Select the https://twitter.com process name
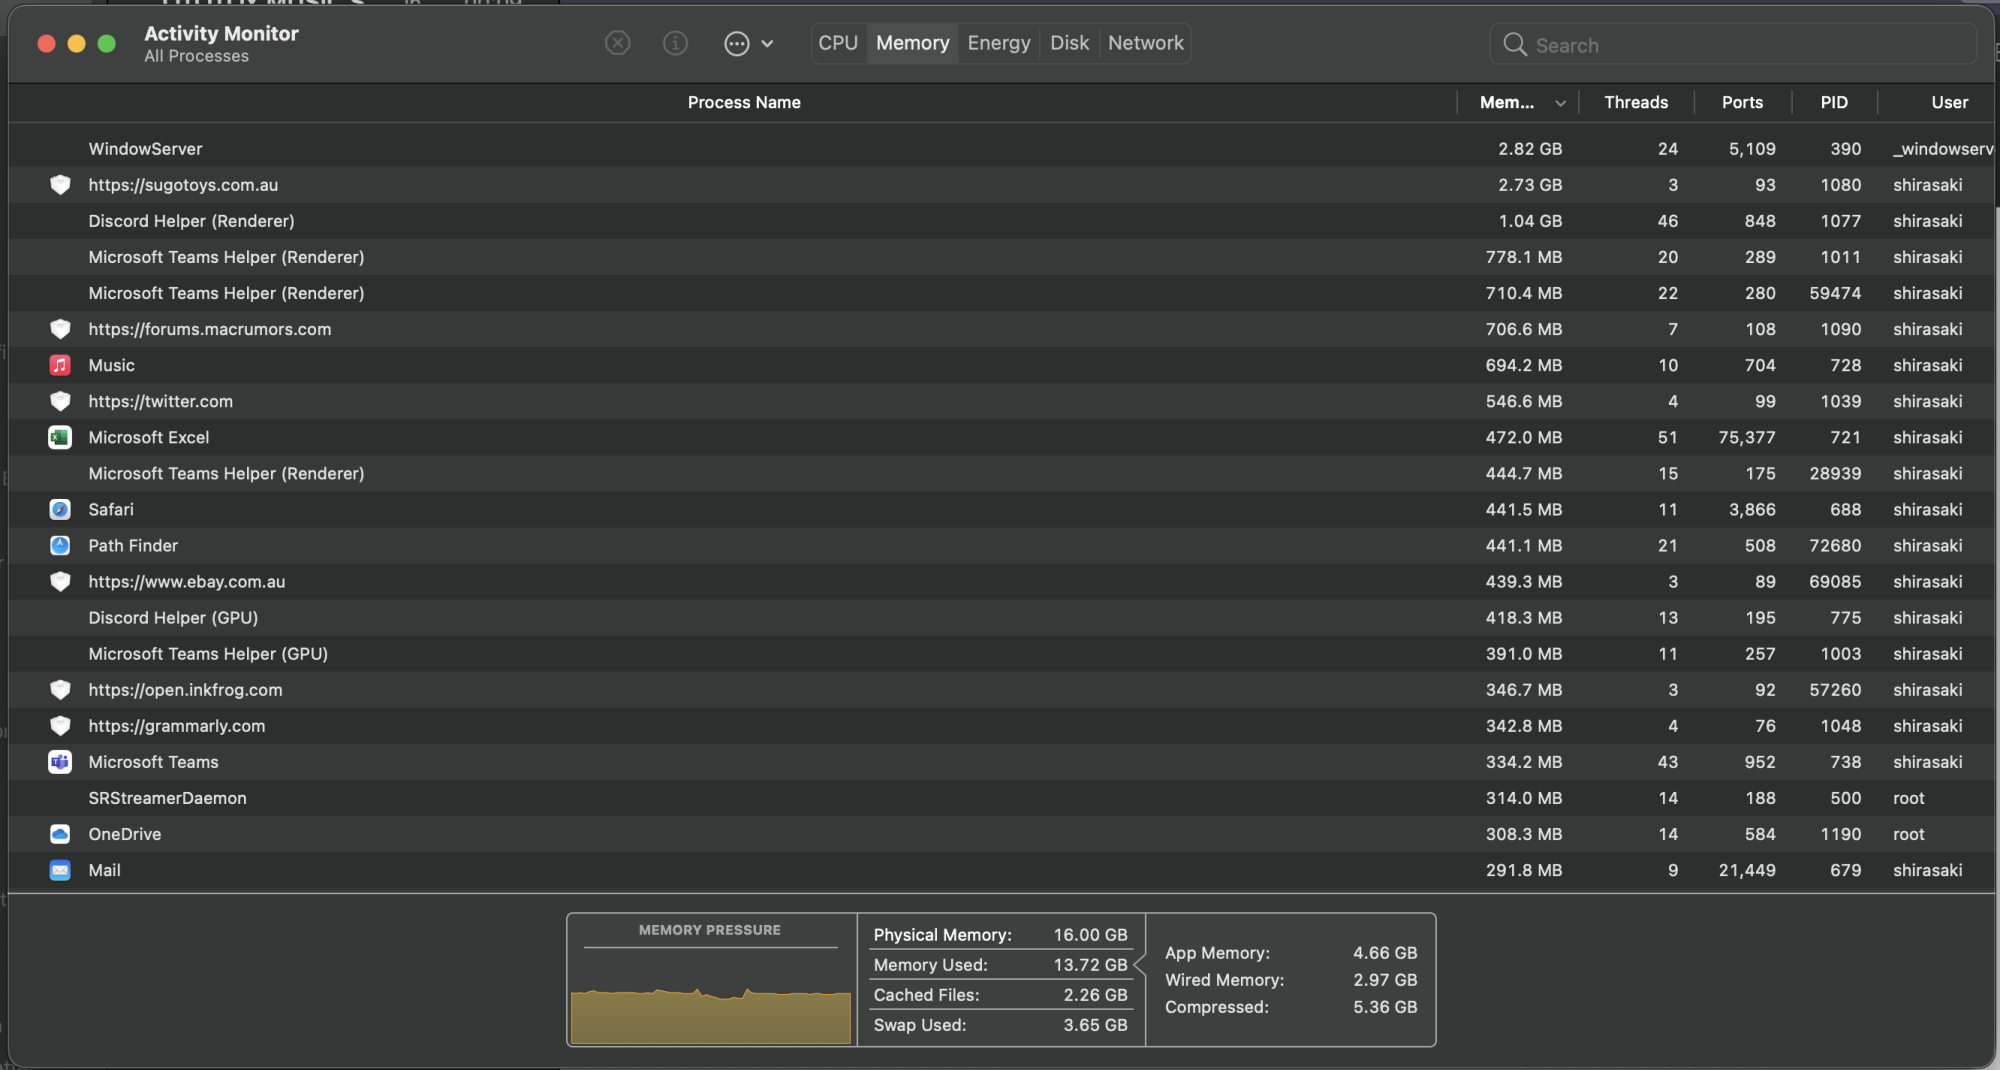This screenshot has height=1070, width=2000. click(x=160, y=401)
